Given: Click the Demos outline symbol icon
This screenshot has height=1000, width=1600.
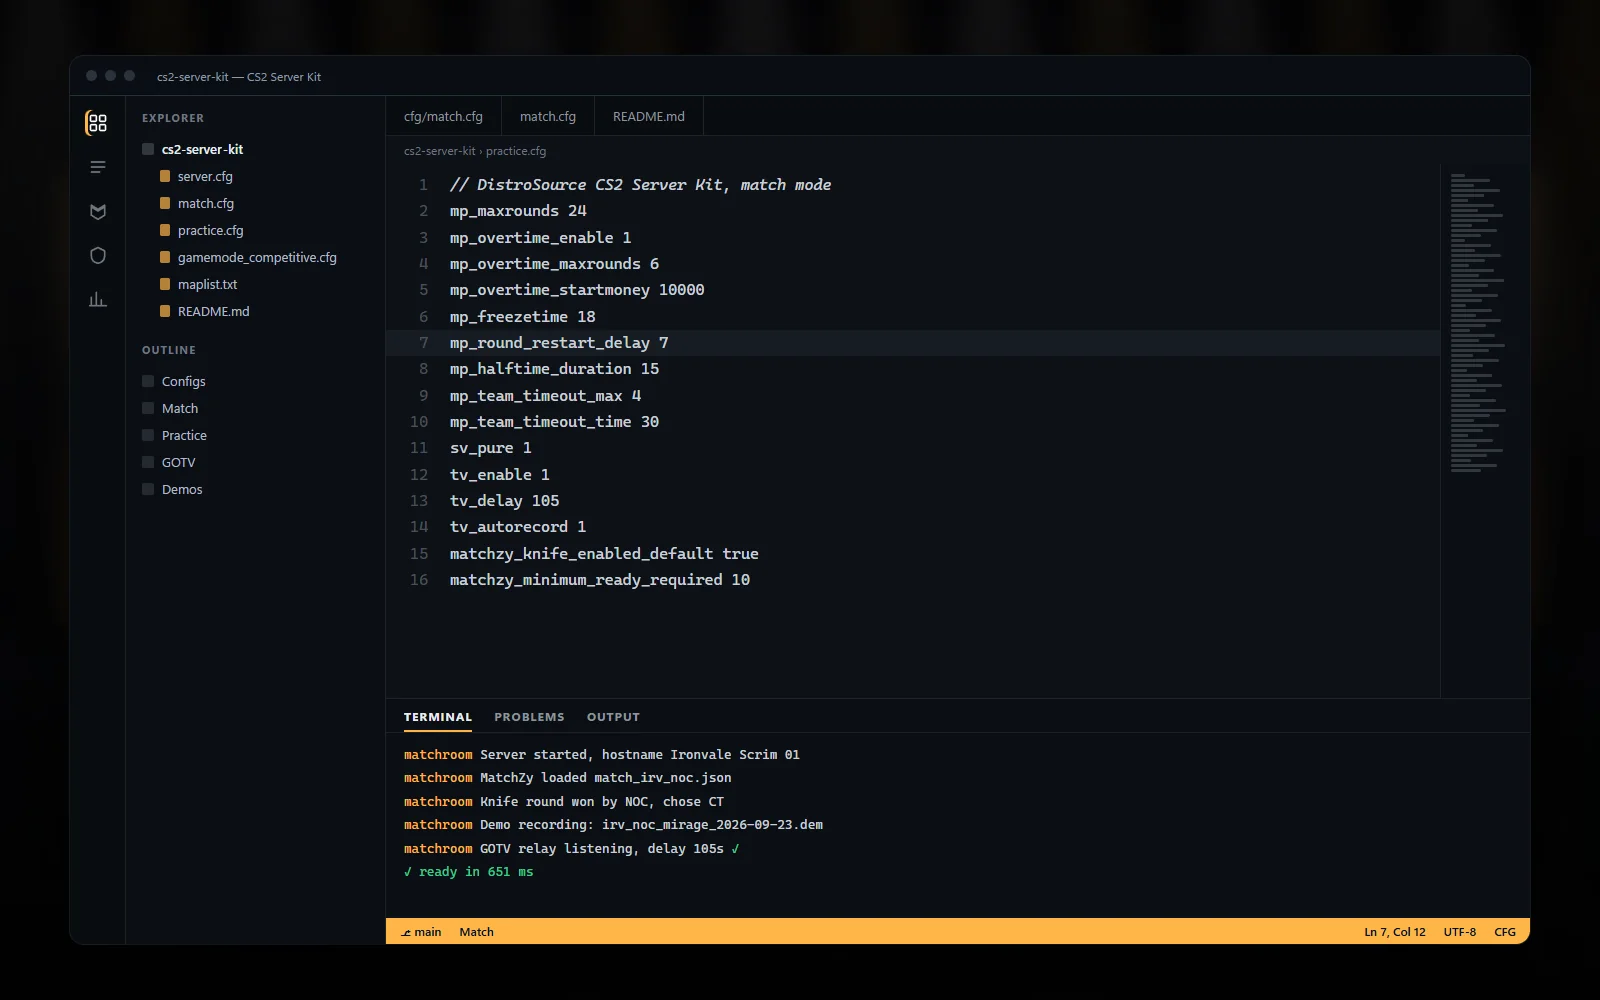Looking at the screenshot, I should pyautogui.click(x=148, y=489).
